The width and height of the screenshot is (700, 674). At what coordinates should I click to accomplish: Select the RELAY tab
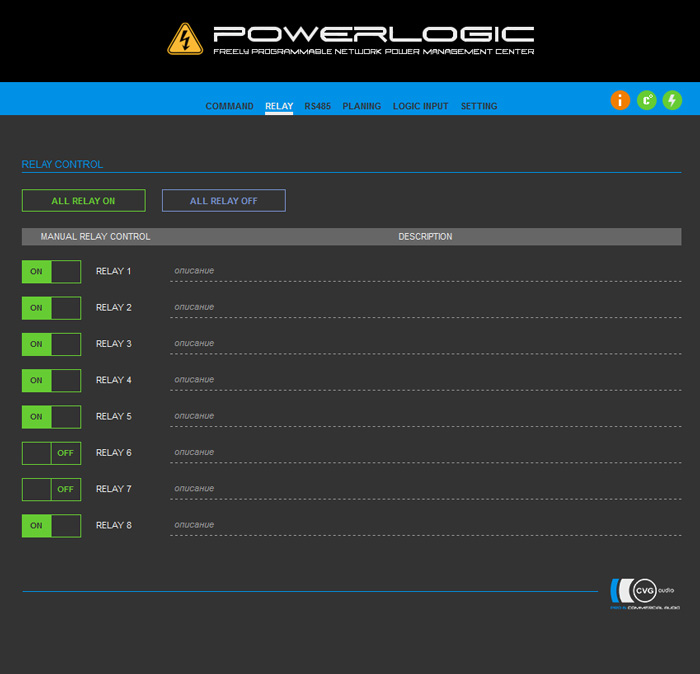coord(279,106)
